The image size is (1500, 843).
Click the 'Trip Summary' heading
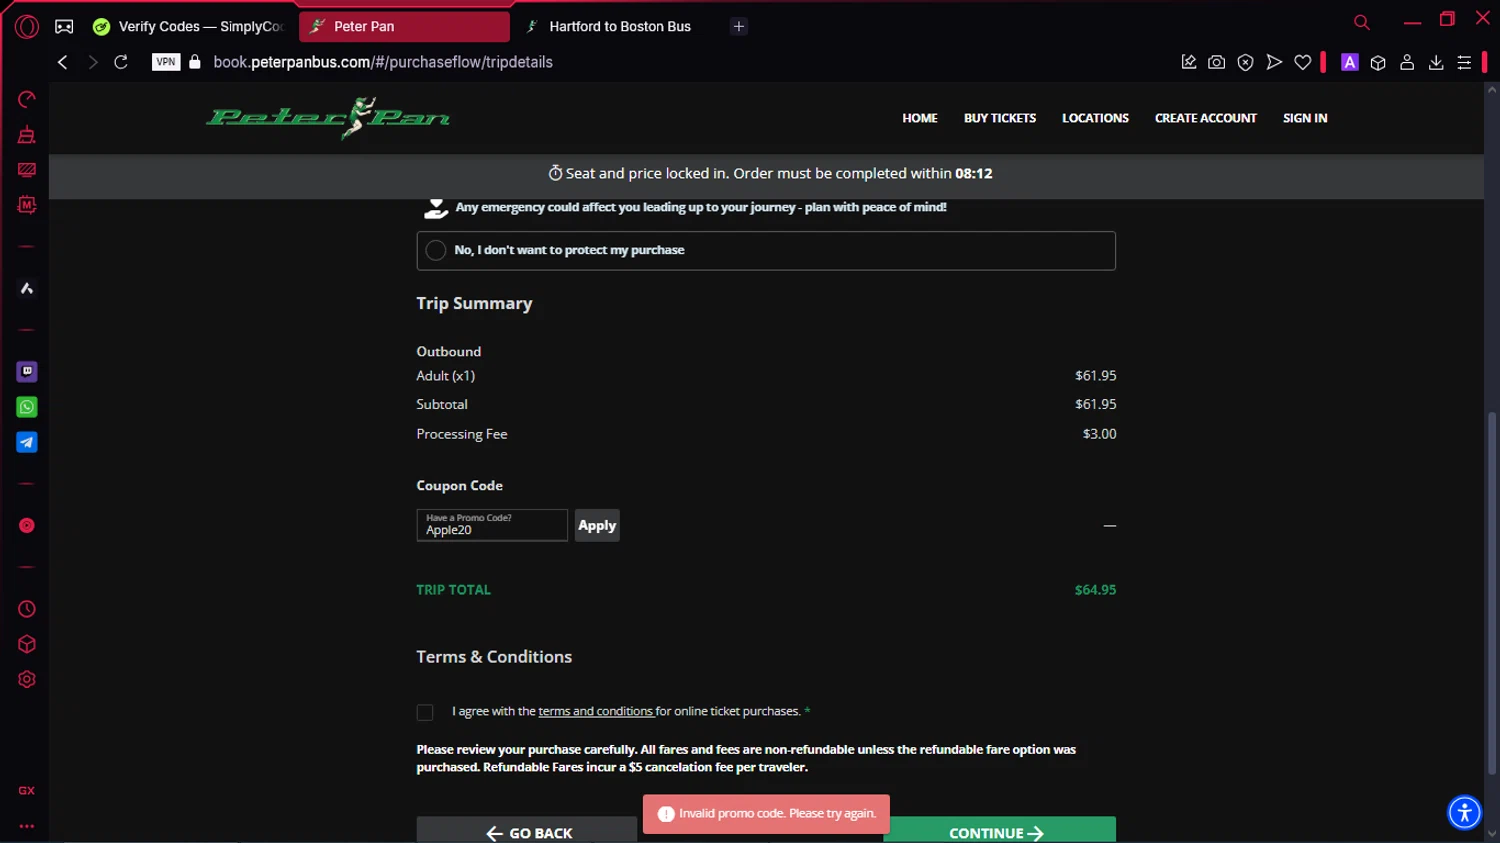pos(474,303)
